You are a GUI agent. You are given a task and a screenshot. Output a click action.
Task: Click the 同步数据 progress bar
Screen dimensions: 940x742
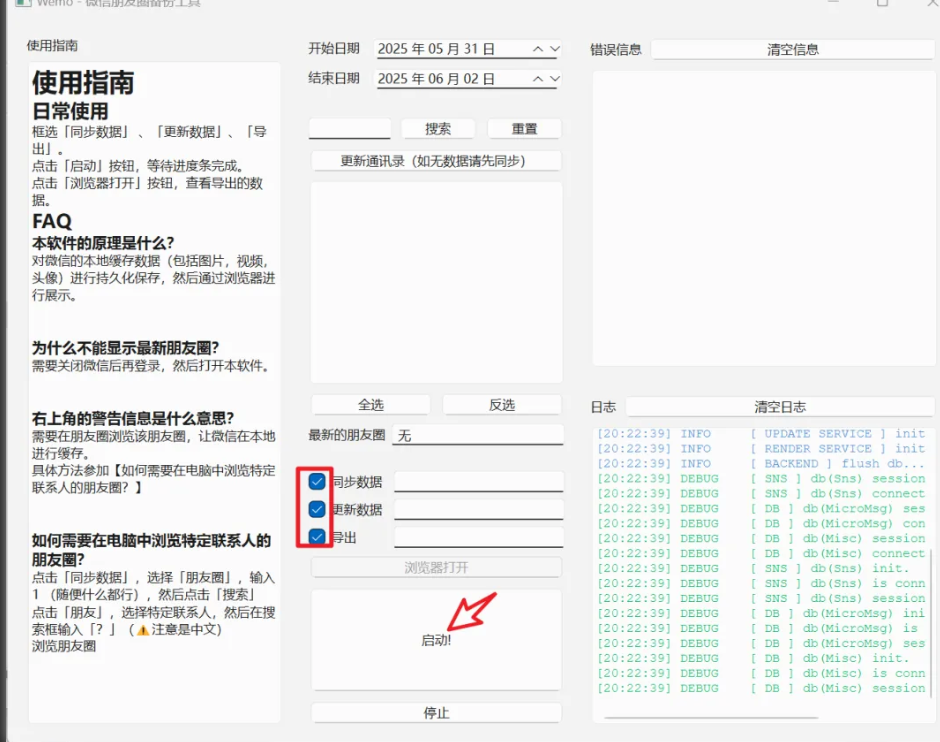(x=478, y=482)
